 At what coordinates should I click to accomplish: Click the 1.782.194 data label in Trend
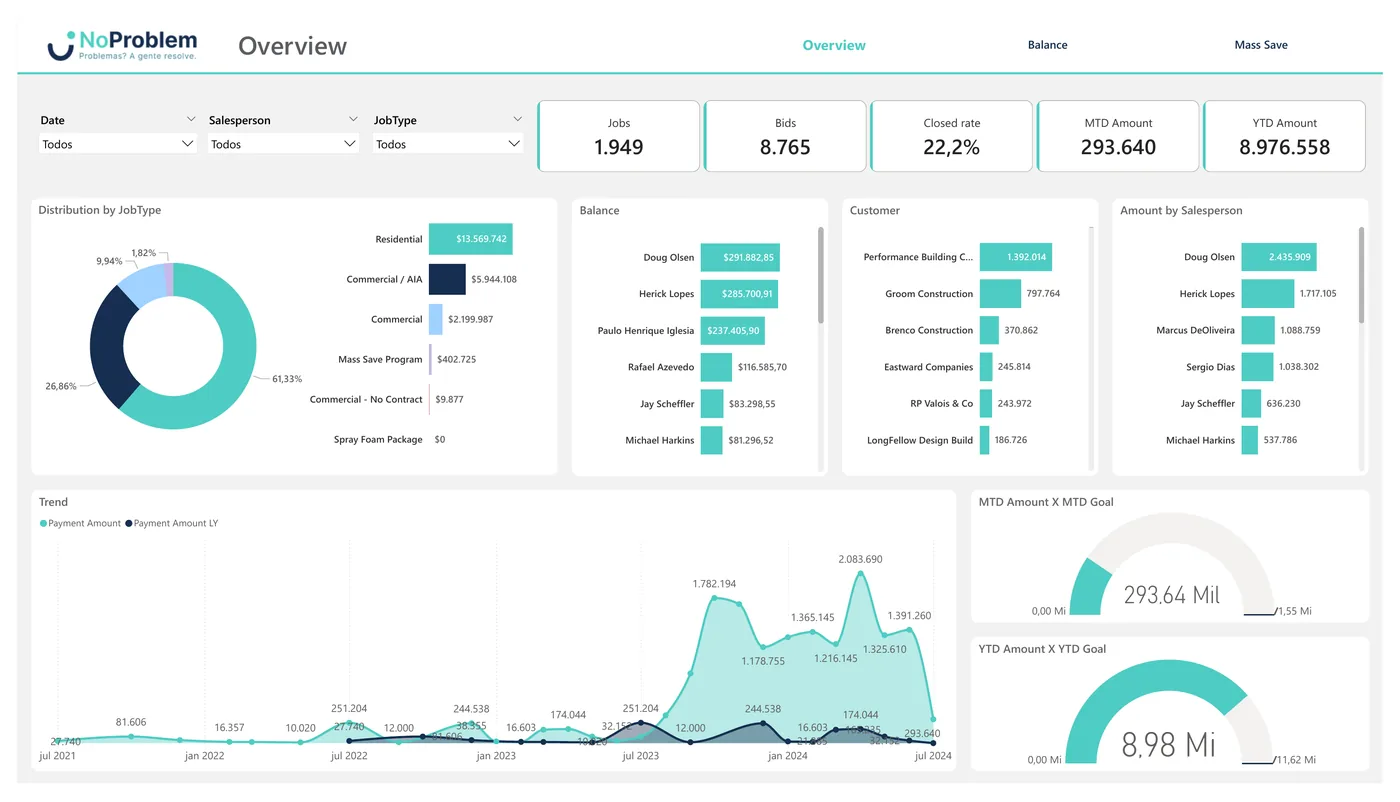[x=714, y=584]
